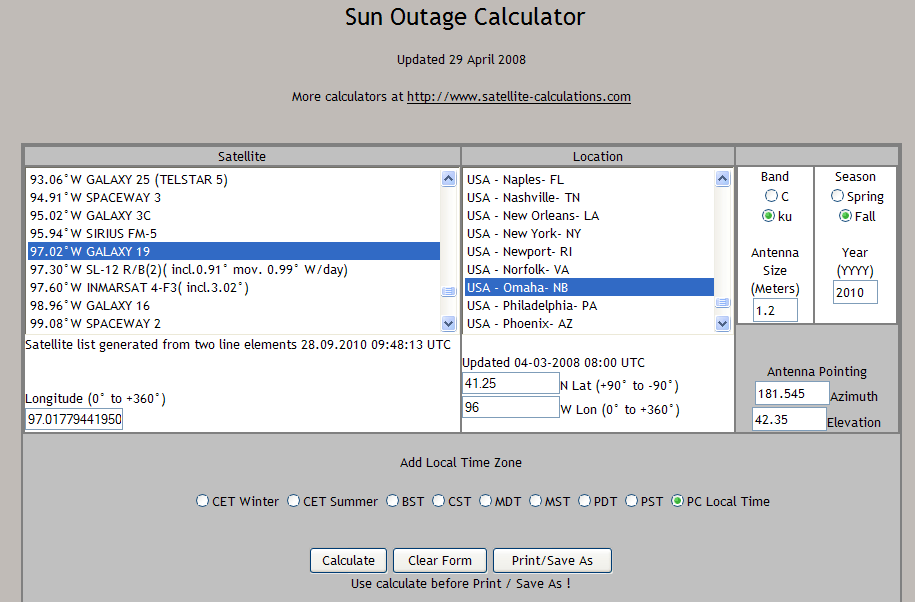
Task: Select CST time zone
Action: [438, 501]
